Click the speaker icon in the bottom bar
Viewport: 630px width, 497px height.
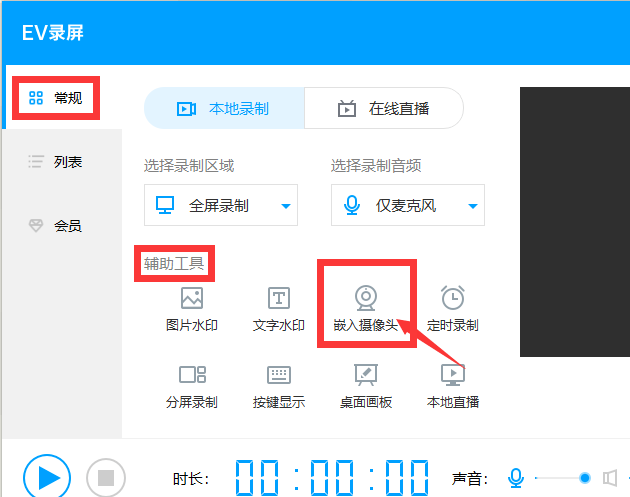pos(610,478)
